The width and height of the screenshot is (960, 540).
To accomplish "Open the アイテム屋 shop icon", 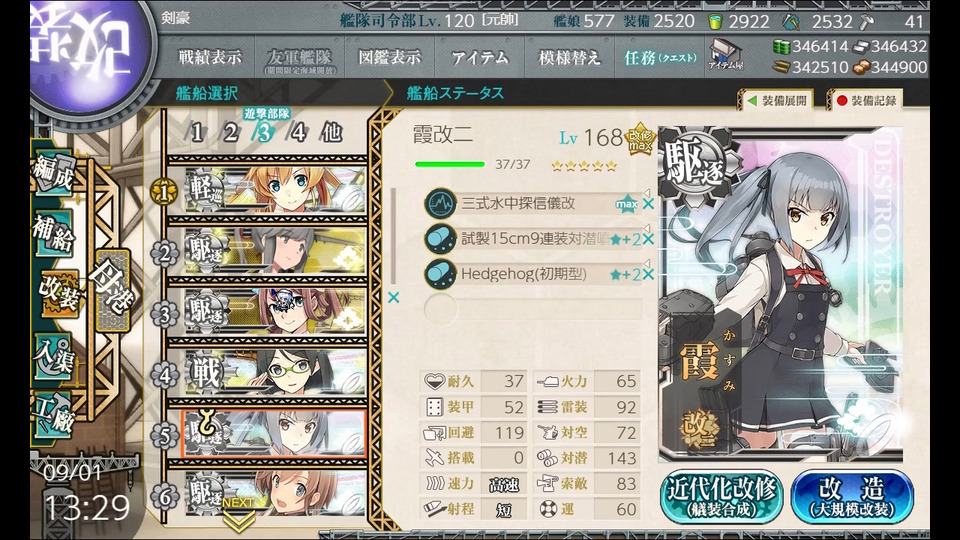I will (x=725, y=55).
